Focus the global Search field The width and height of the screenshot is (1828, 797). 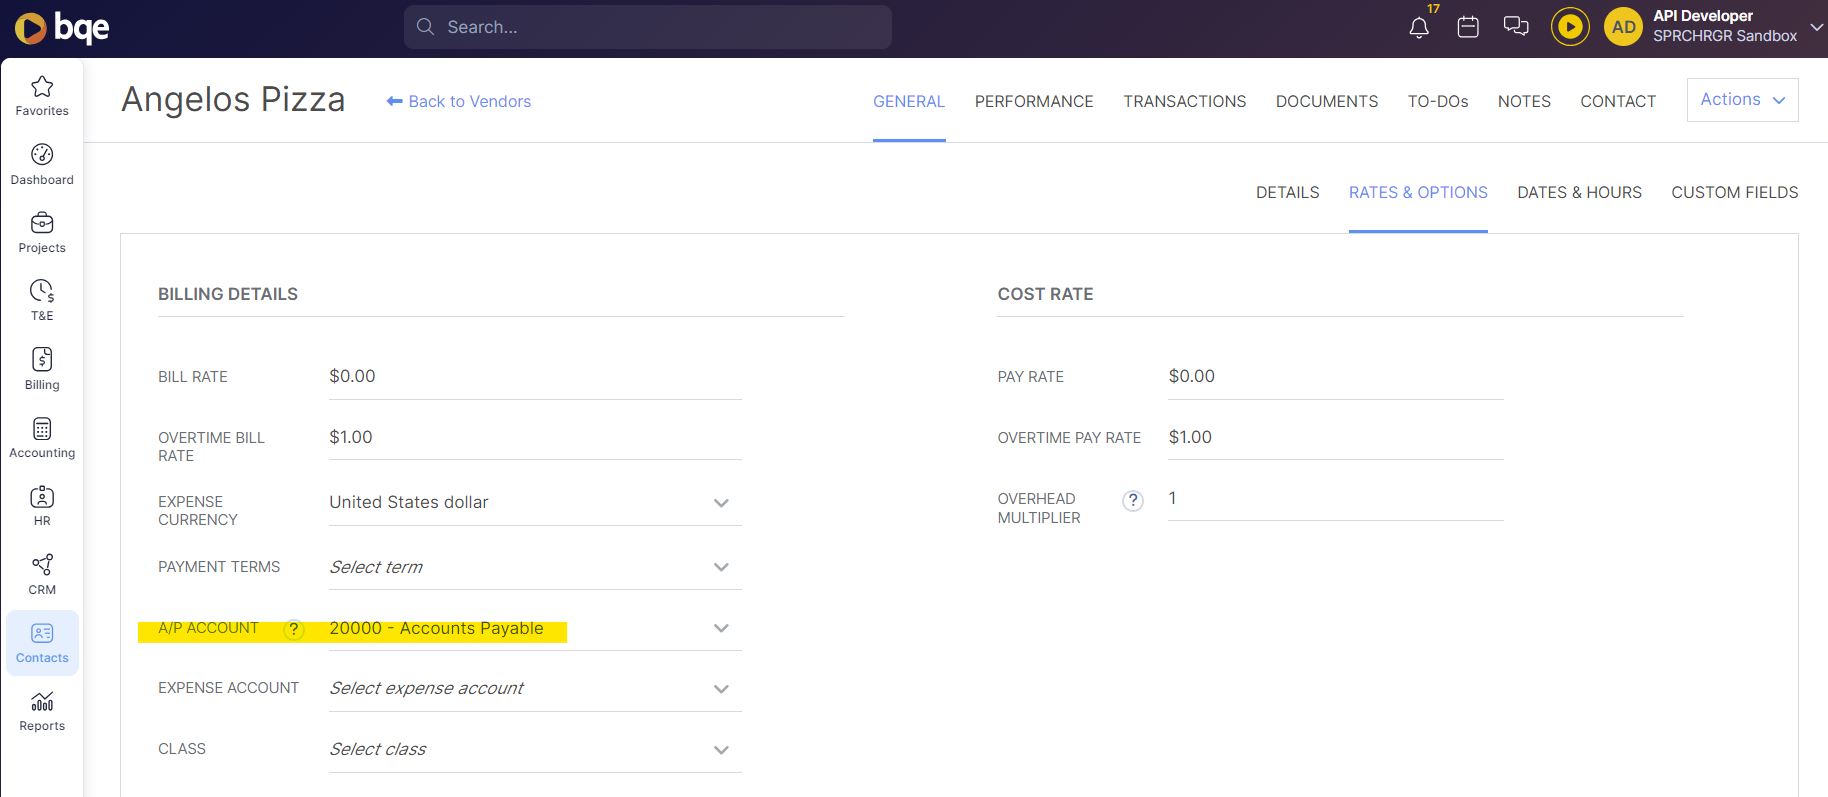tap(648, 27)
